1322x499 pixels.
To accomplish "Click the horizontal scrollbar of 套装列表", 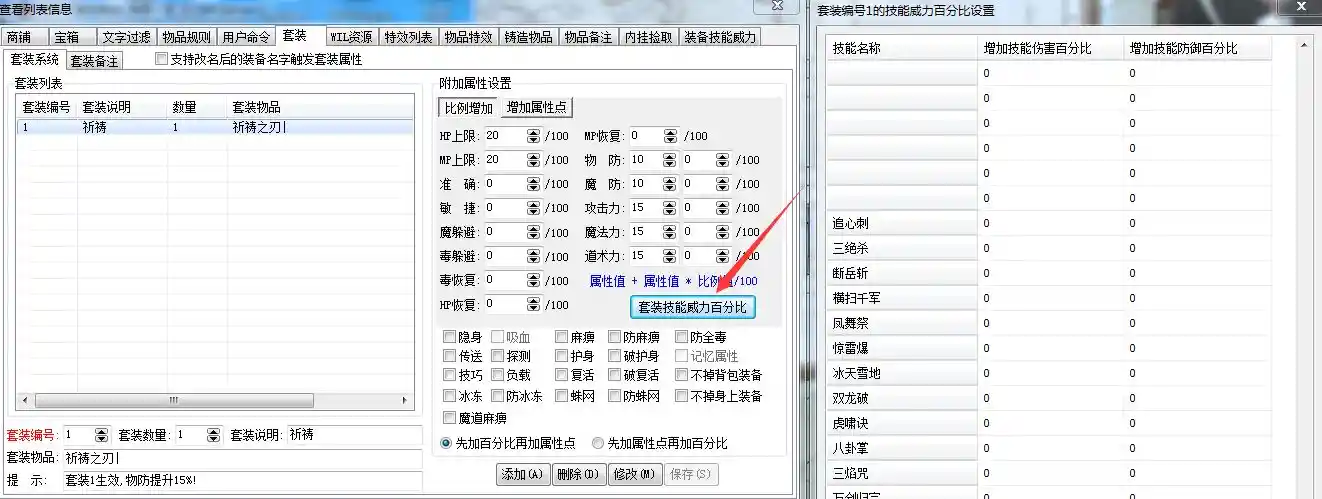I will (x=215, y=400).
